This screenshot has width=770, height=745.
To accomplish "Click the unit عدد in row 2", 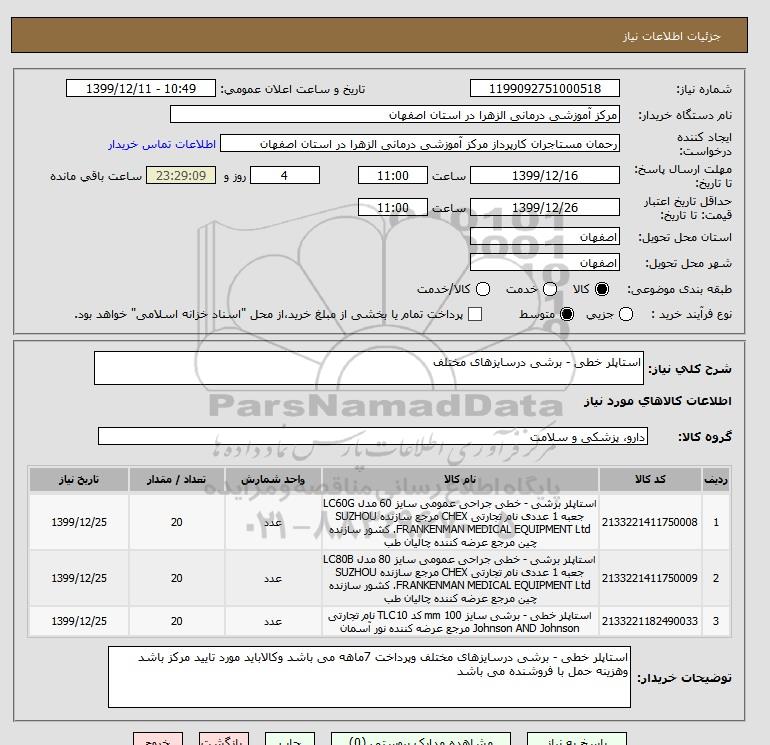I will click(273, 579).
